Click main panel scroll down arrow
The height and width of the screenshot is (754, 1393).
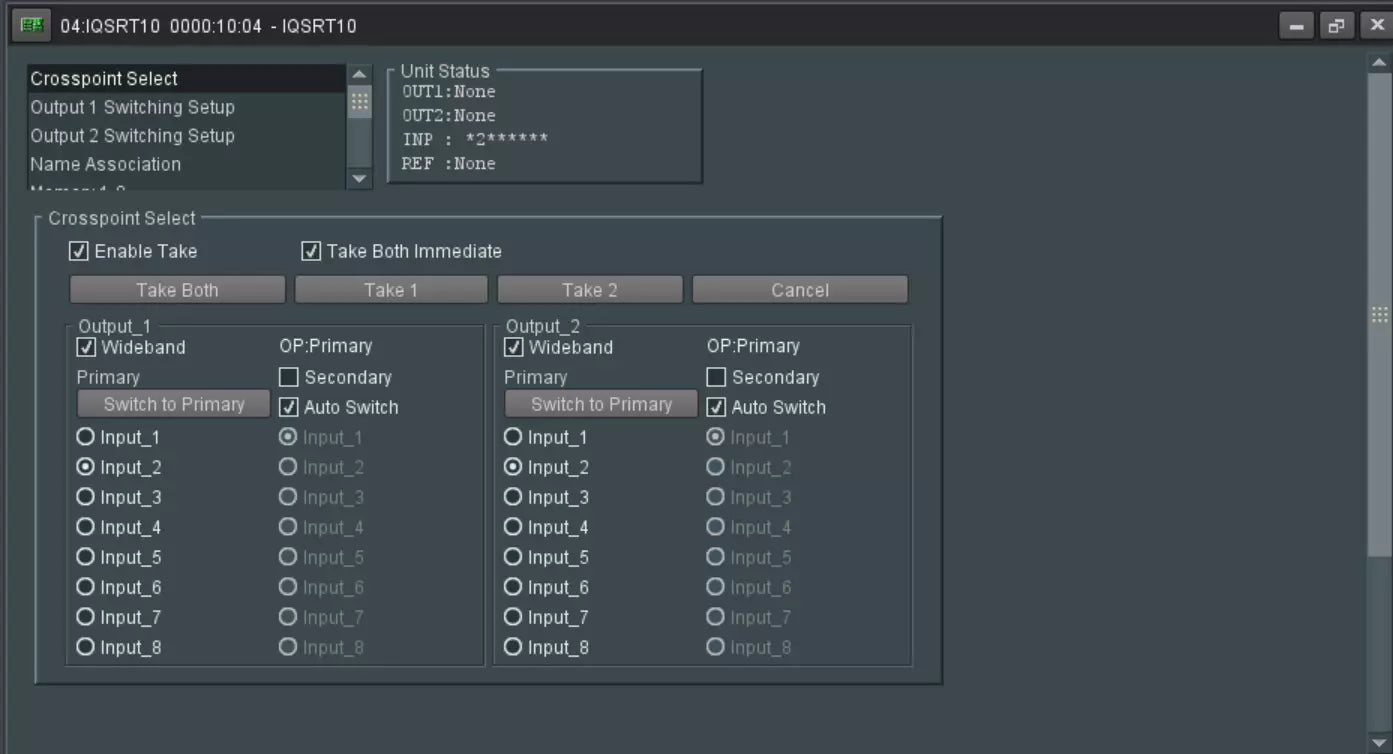[1380, 742]
